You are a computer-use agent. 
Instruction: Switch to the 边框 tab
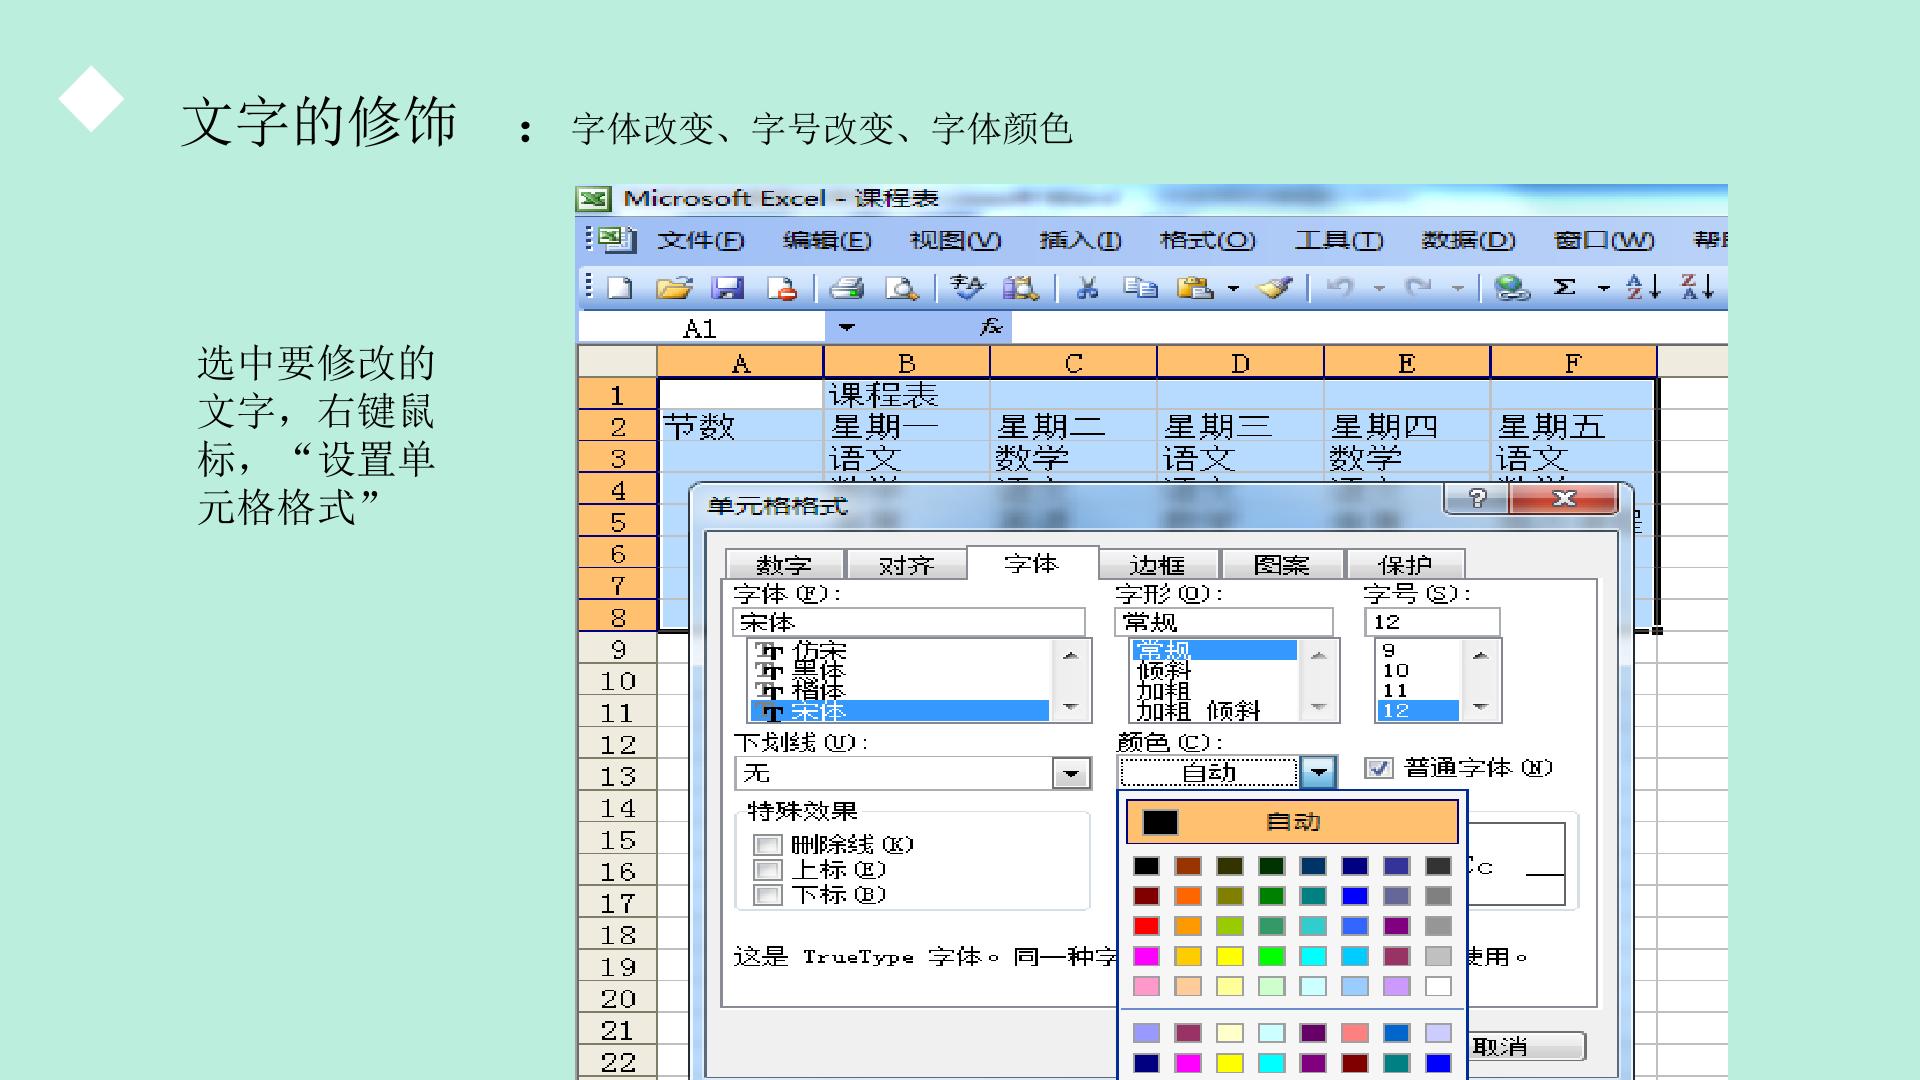tap(1157, 565)
